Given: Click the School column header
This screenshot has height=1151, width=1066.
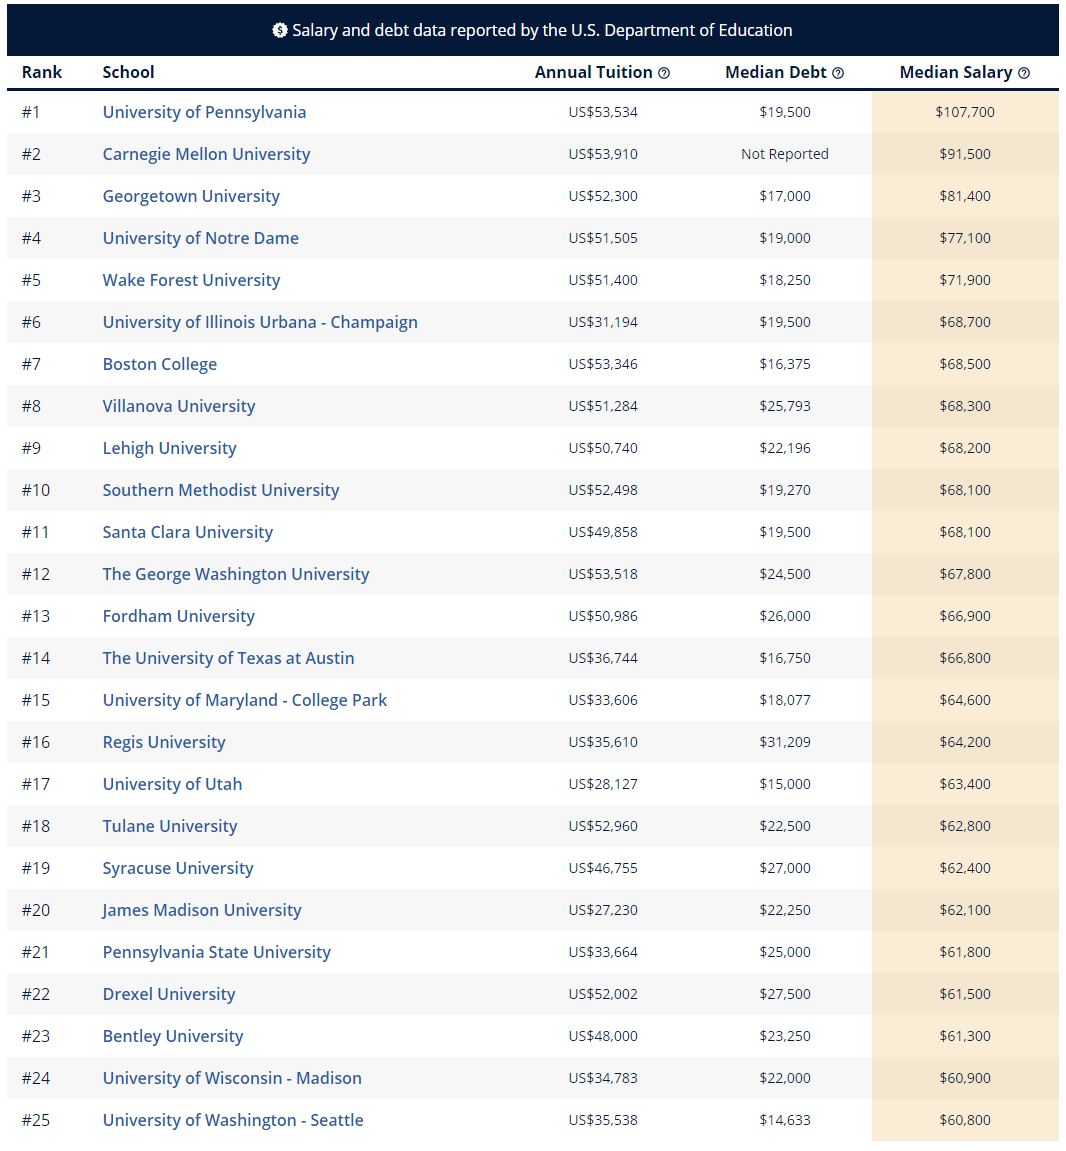Looking at the screenshot, I should [128, 72].
